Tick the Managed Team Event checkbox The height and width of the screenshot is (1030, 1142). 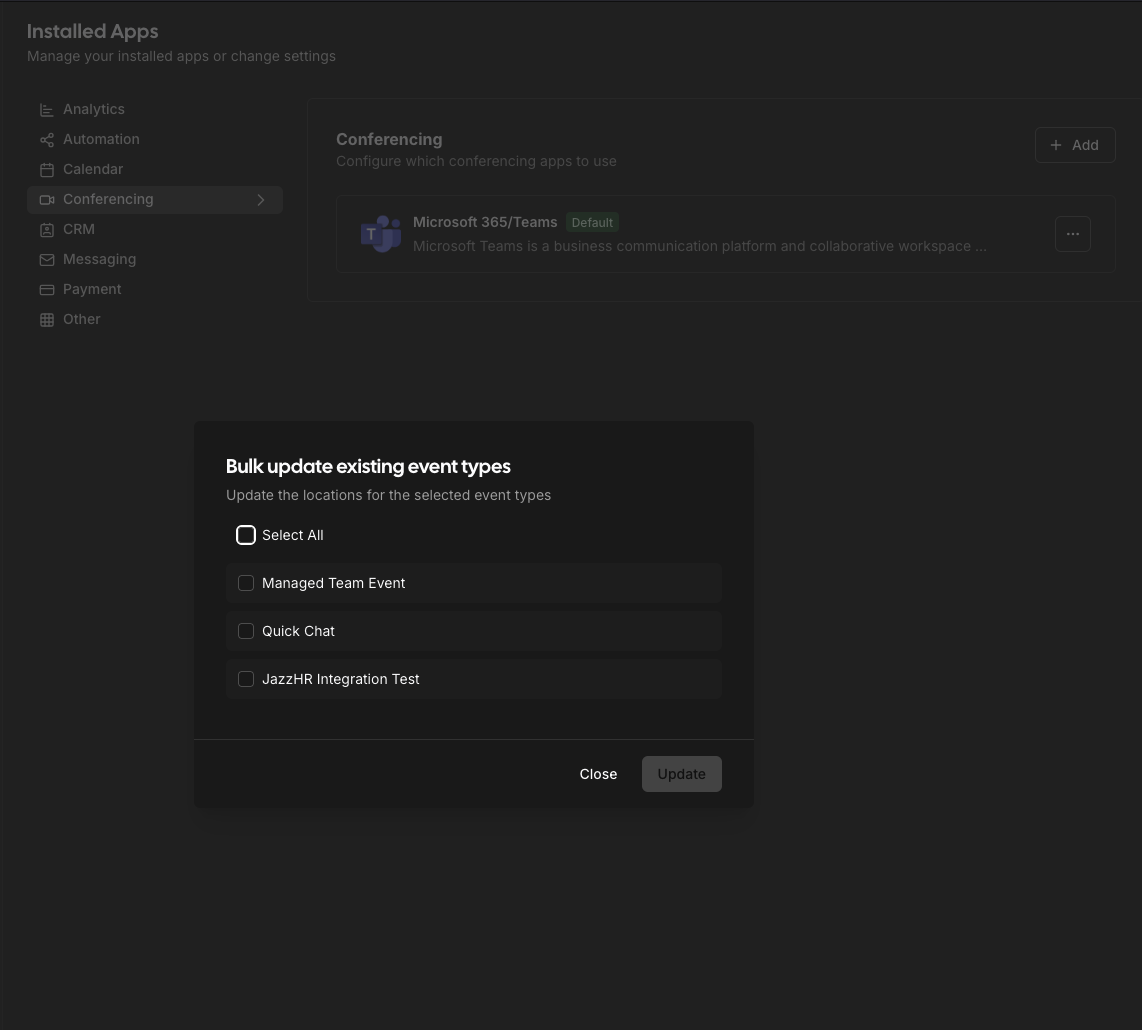coord(246,583)
